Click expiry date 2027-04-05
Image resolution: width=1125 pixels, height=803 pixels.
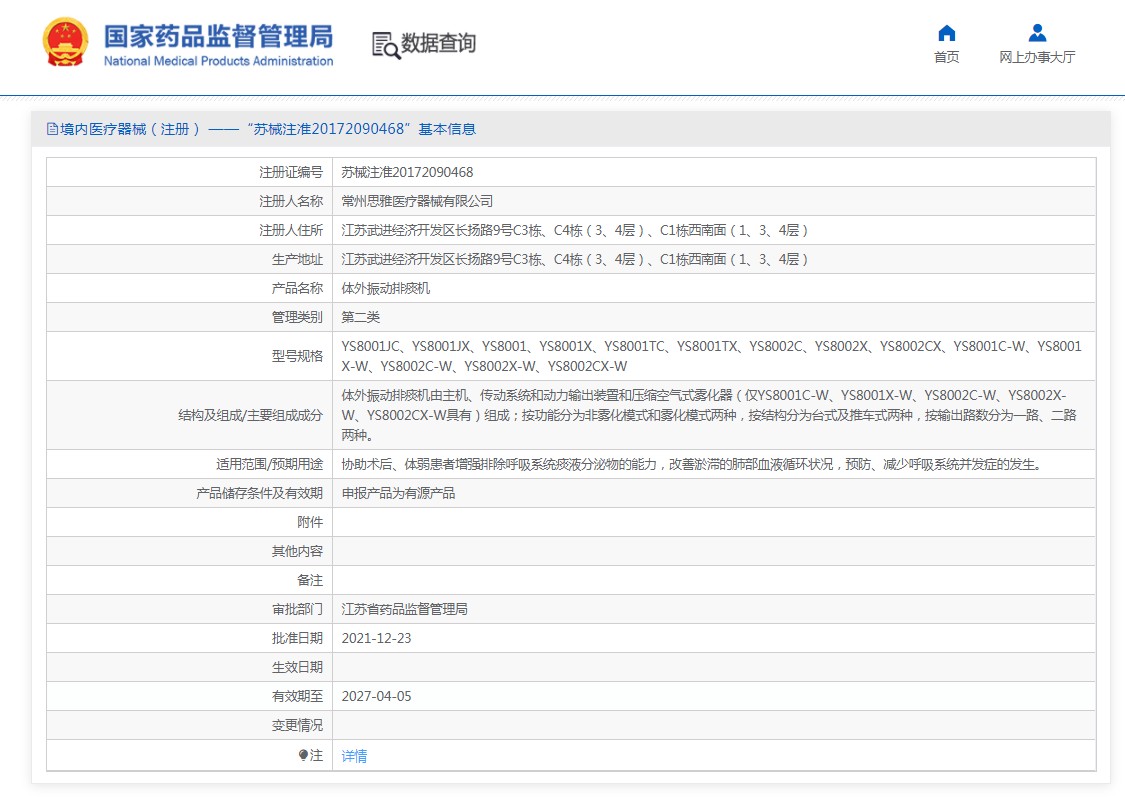(x=376, y=697)
